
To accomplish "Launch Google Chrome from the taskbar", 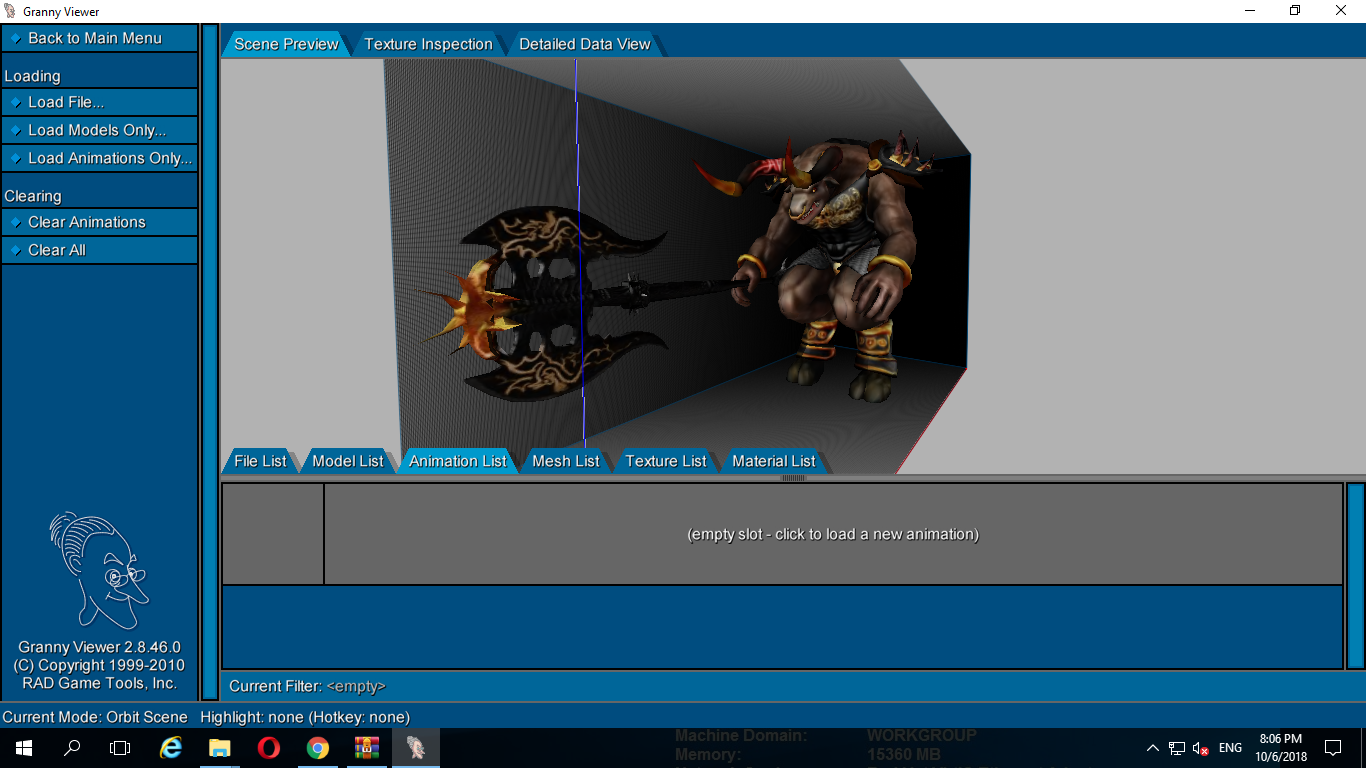I will point(317,747).
